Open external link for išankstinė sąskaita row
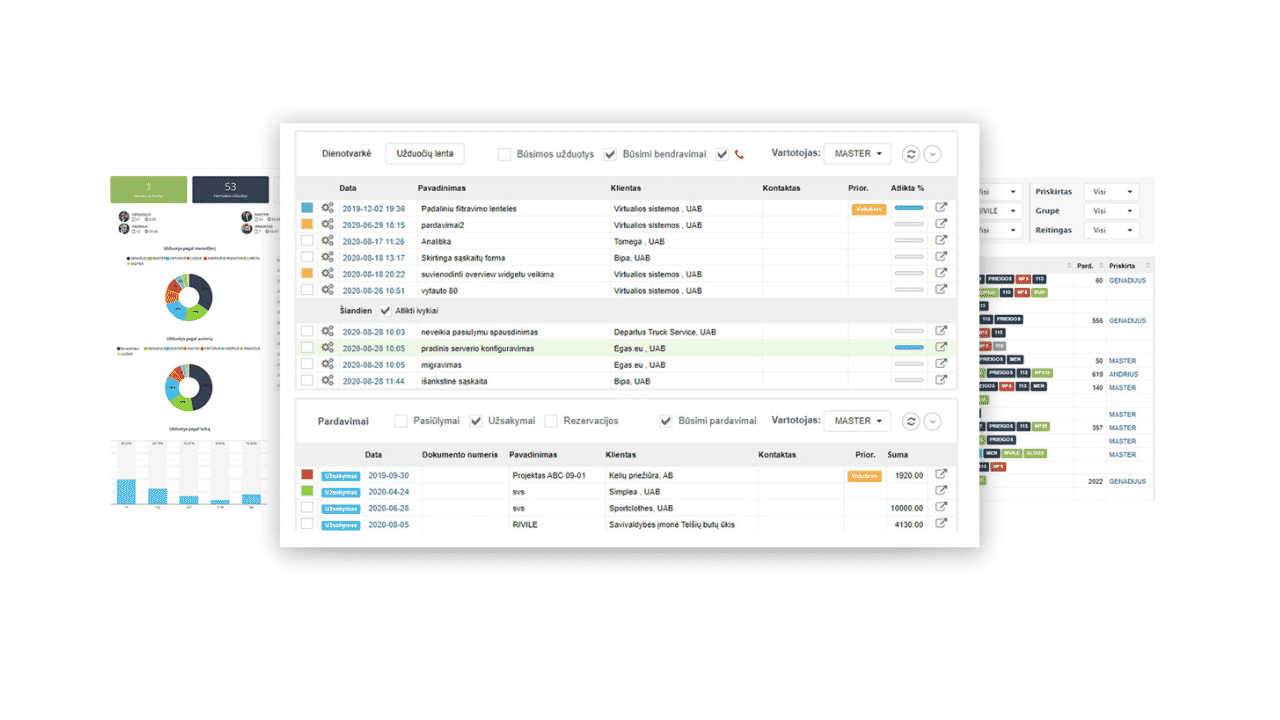1280x720 pixels. (x=941, y=381)
